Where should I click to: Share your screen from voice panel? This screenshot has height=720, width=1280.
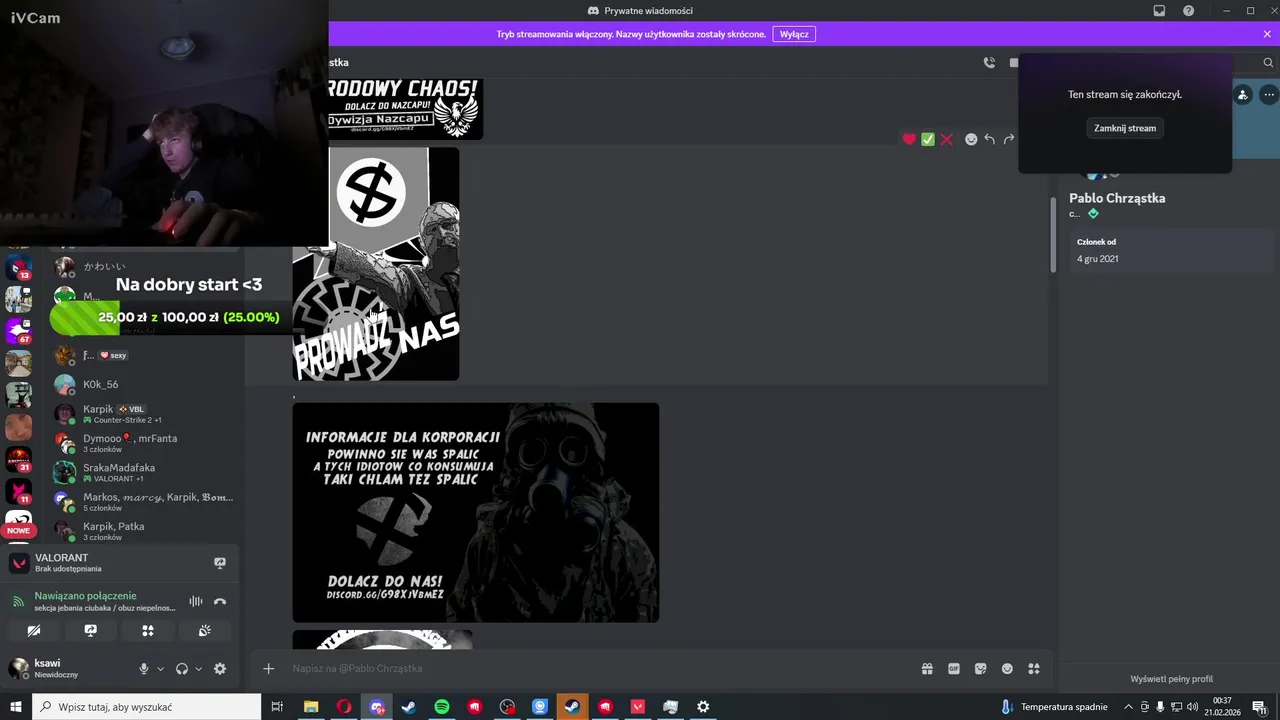point(91,630)
